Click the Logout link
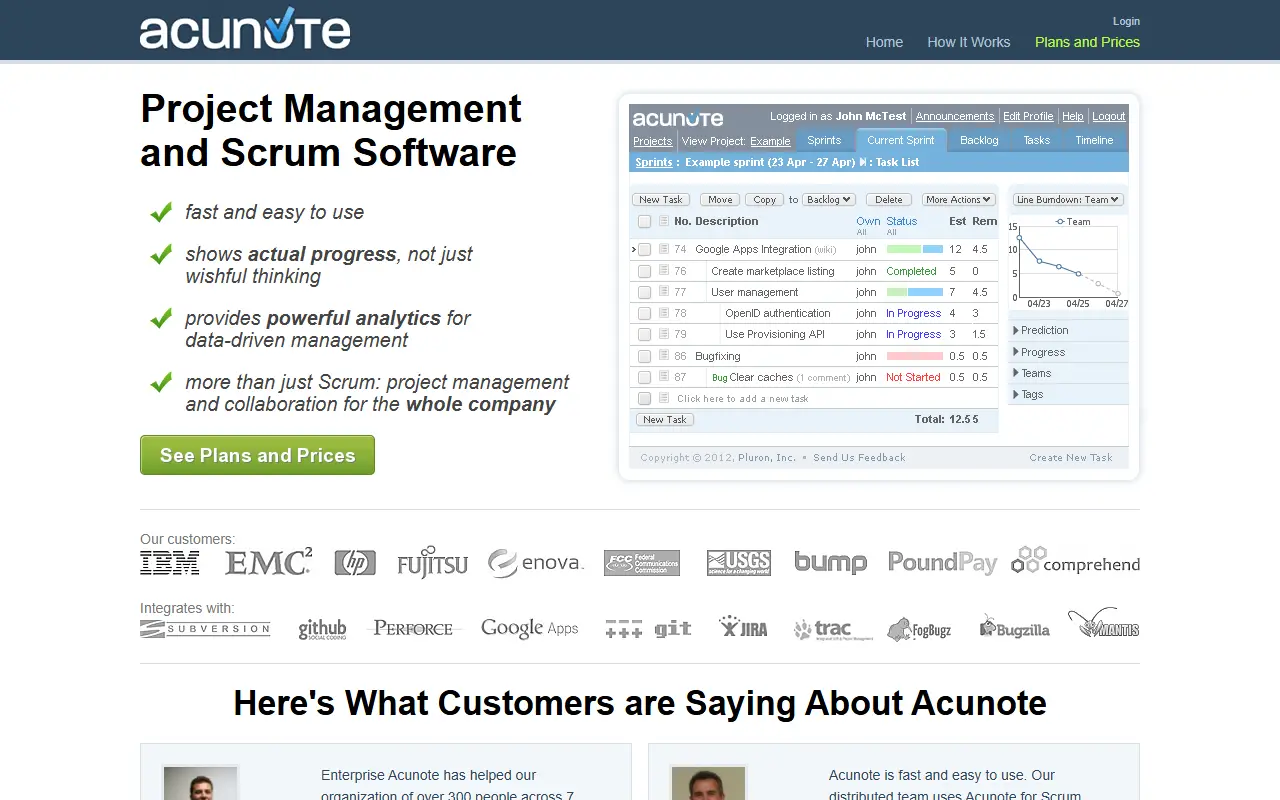 [x=1109, y=116]
